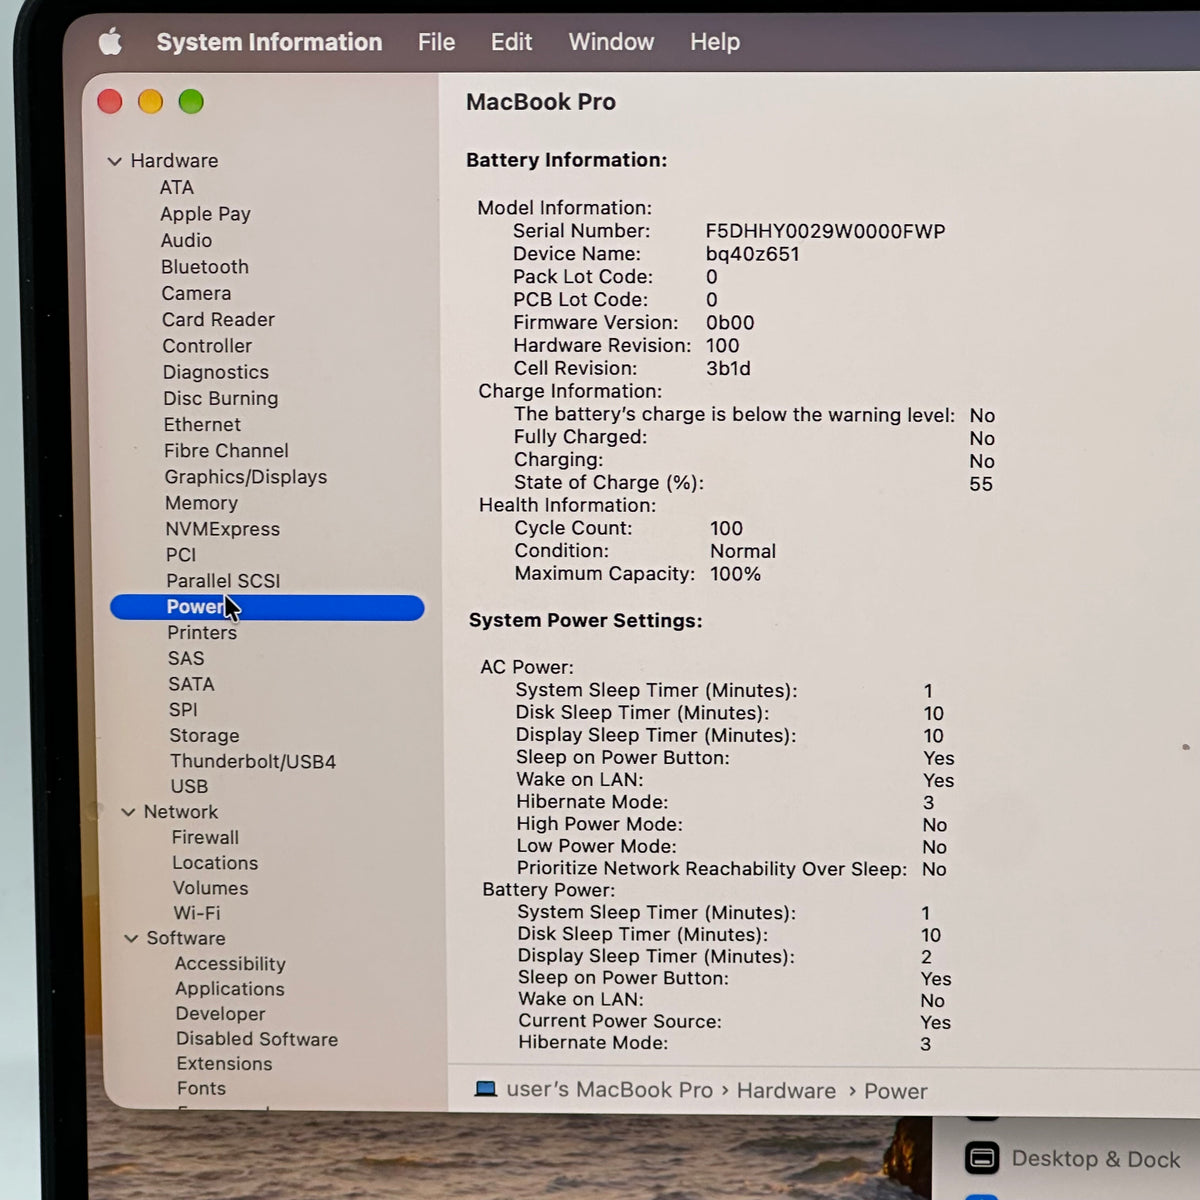This screenshot has height=1200, width=1200.
Task: Select Diagnostics in the sidebar
Action: (x=216, y=372)
